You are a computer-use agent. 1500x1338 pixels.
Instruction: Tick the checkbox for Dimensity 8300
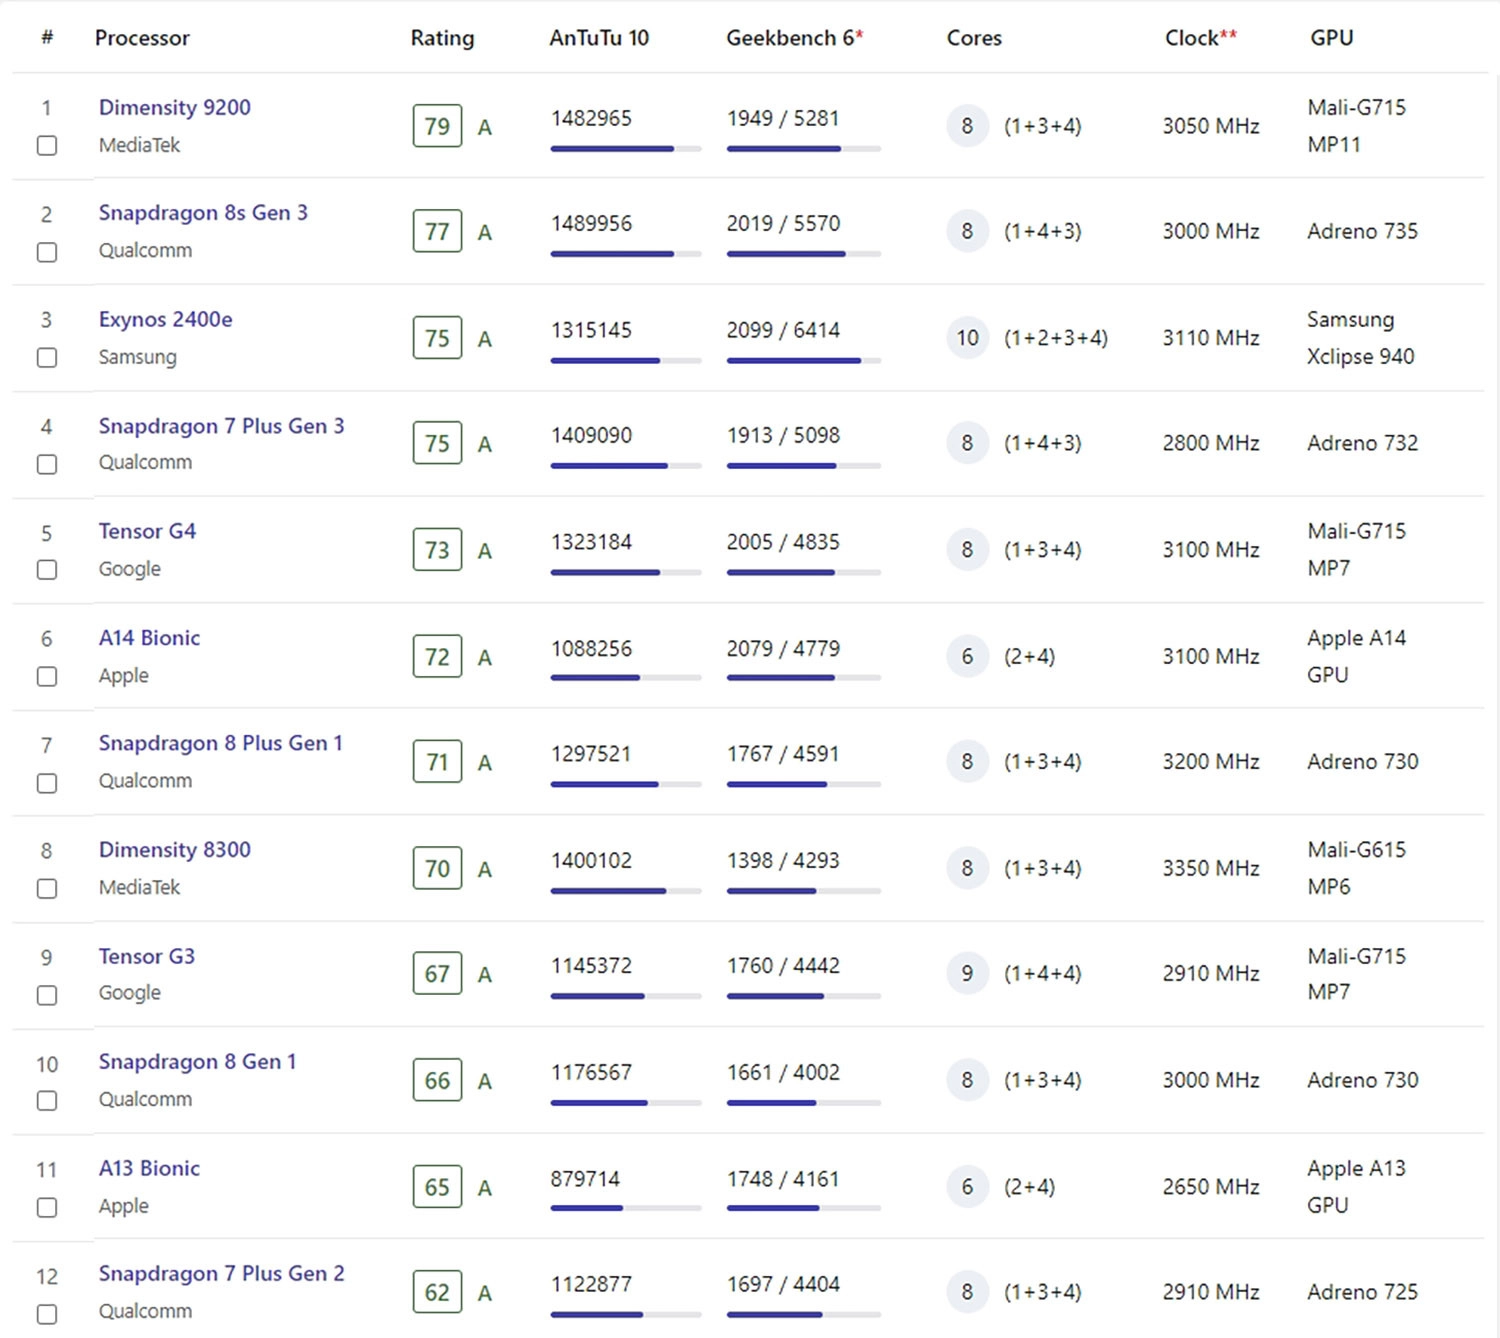[47, 889]
